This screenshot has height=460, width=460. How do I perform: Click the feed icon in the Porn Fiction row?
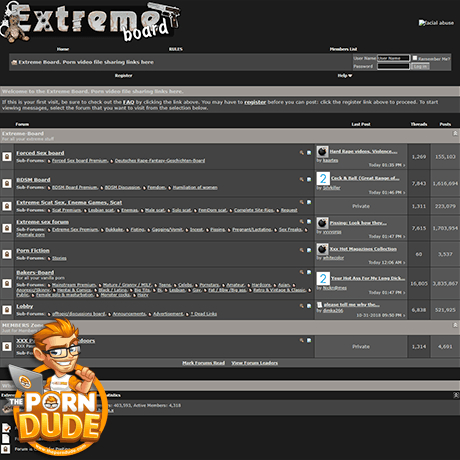tap(309, 250)
